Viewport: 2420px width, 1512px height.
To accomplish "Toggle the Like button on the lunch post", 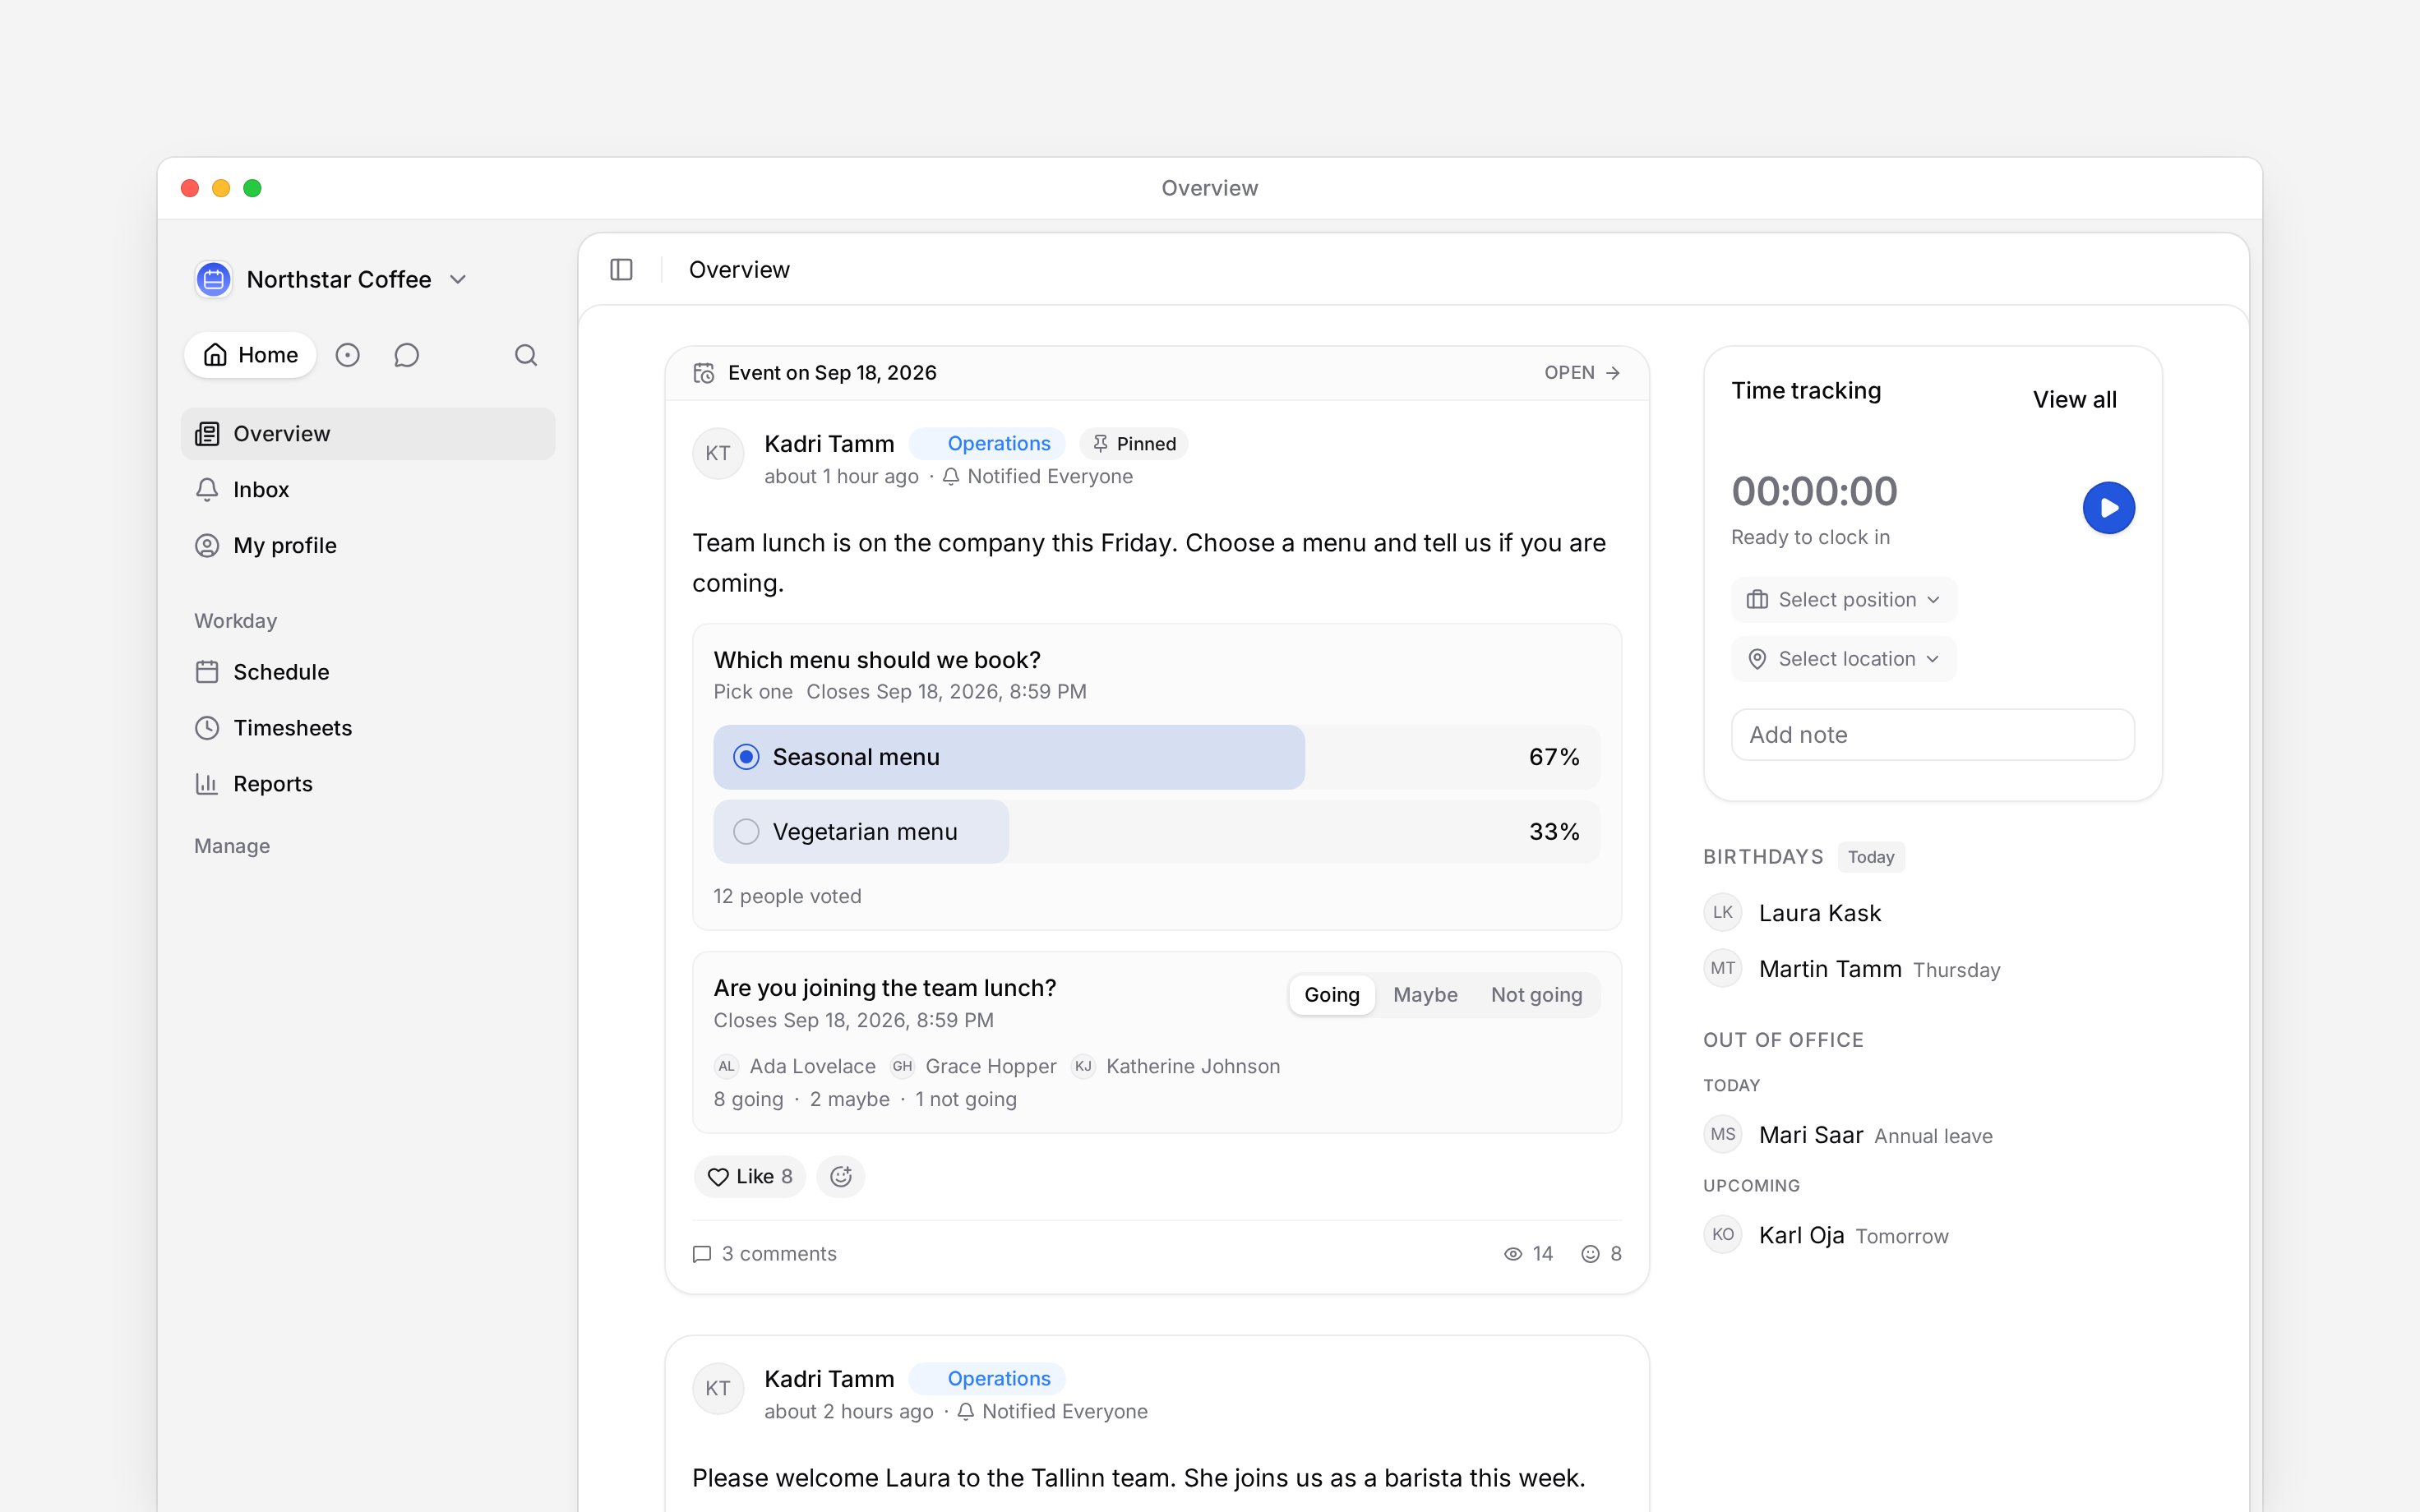I will [x=750, y=1176].
